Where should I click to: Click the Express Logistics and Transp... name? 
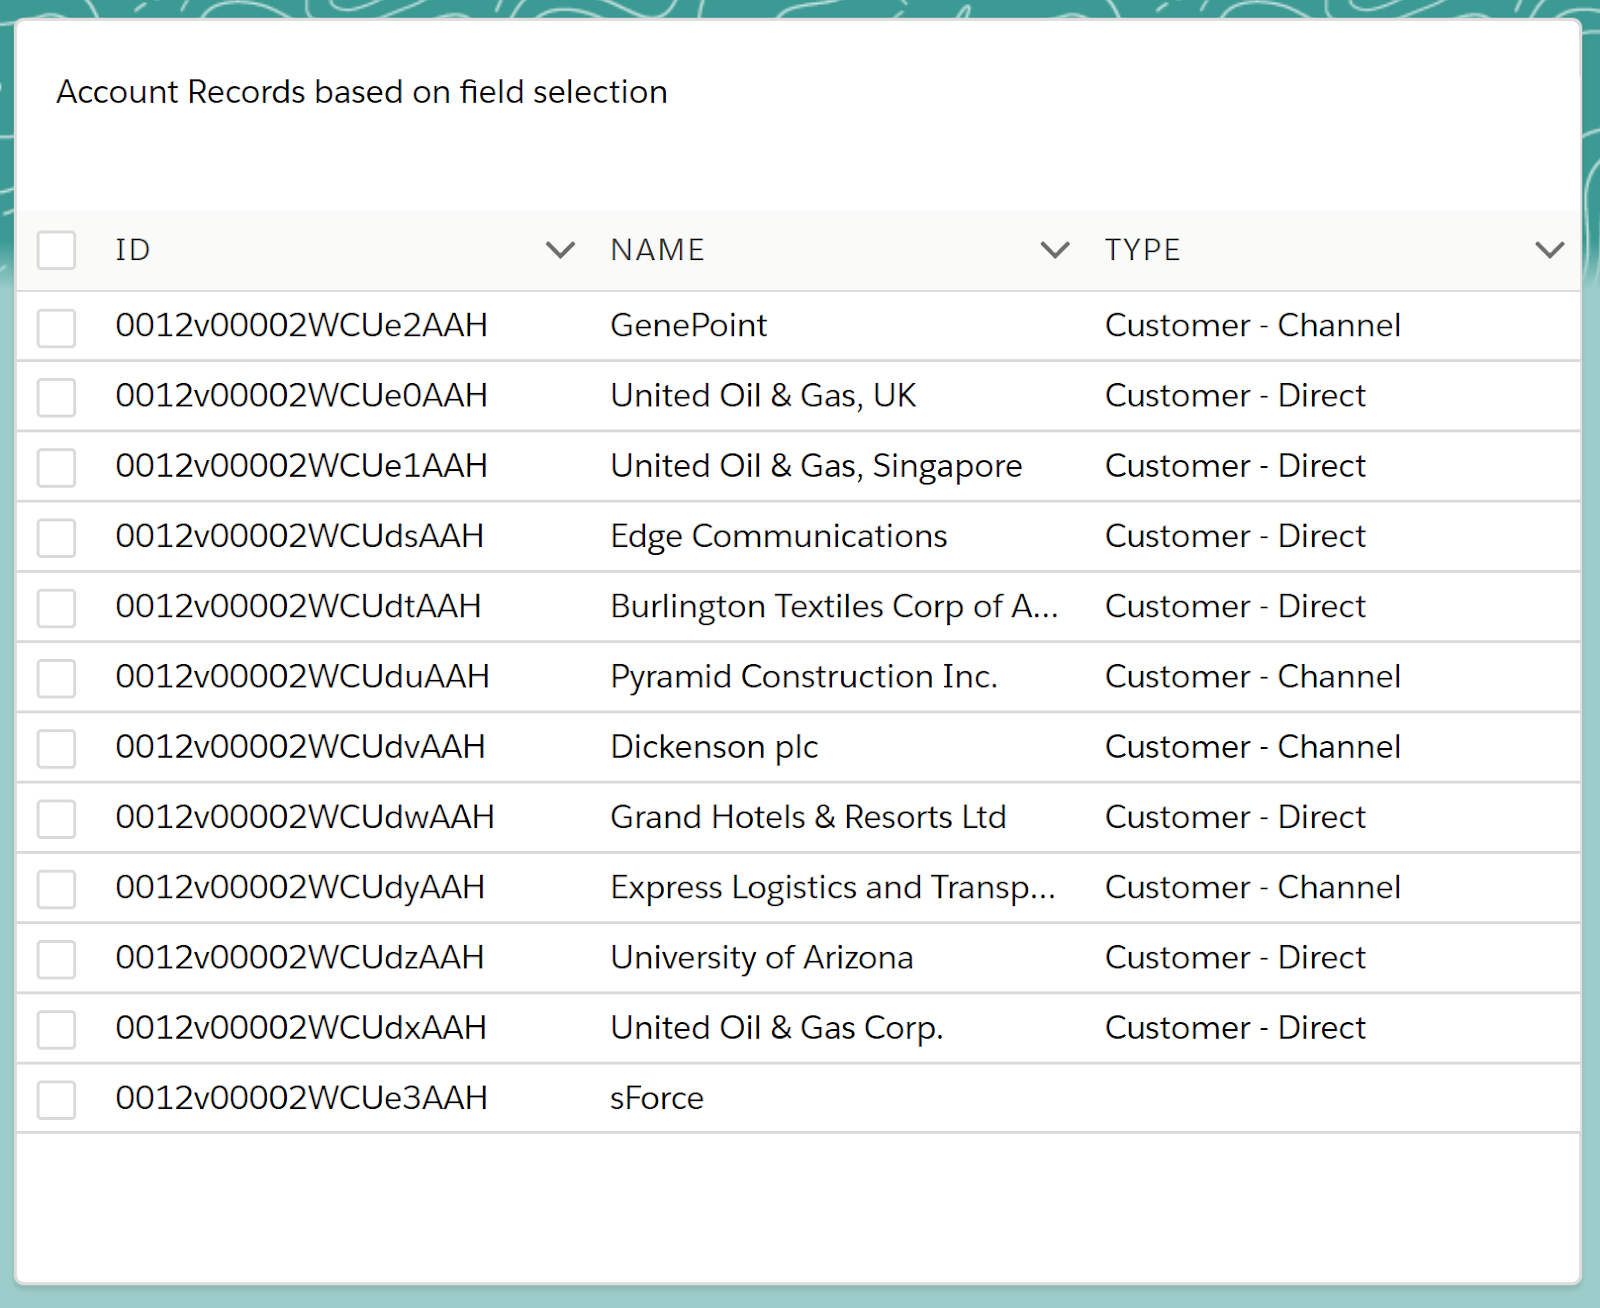point(833,887)
